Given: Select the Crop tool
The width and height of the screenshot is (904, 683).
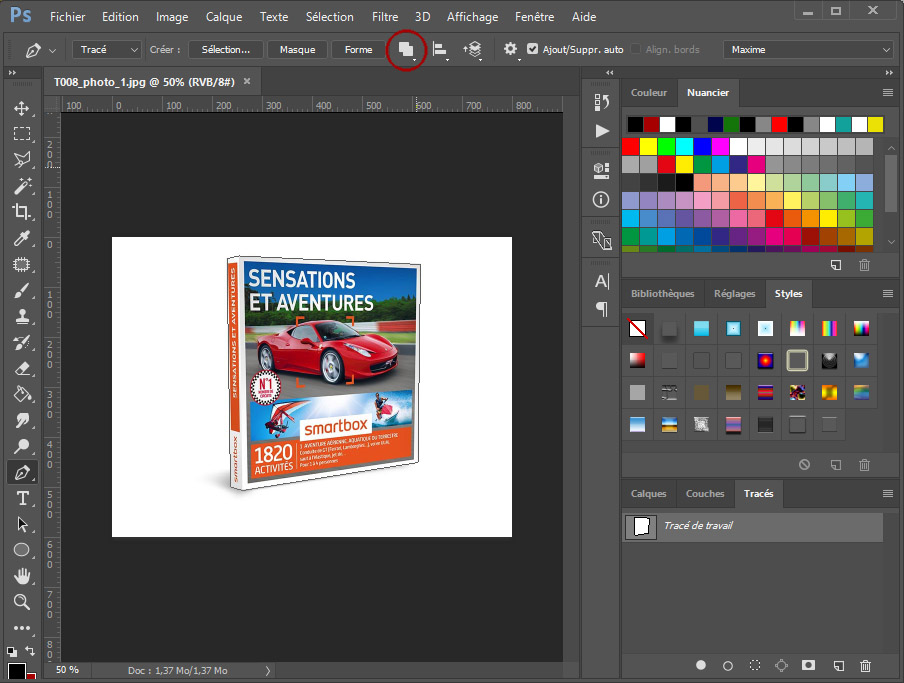Looking at the screenshot, I should click(21, 211).
